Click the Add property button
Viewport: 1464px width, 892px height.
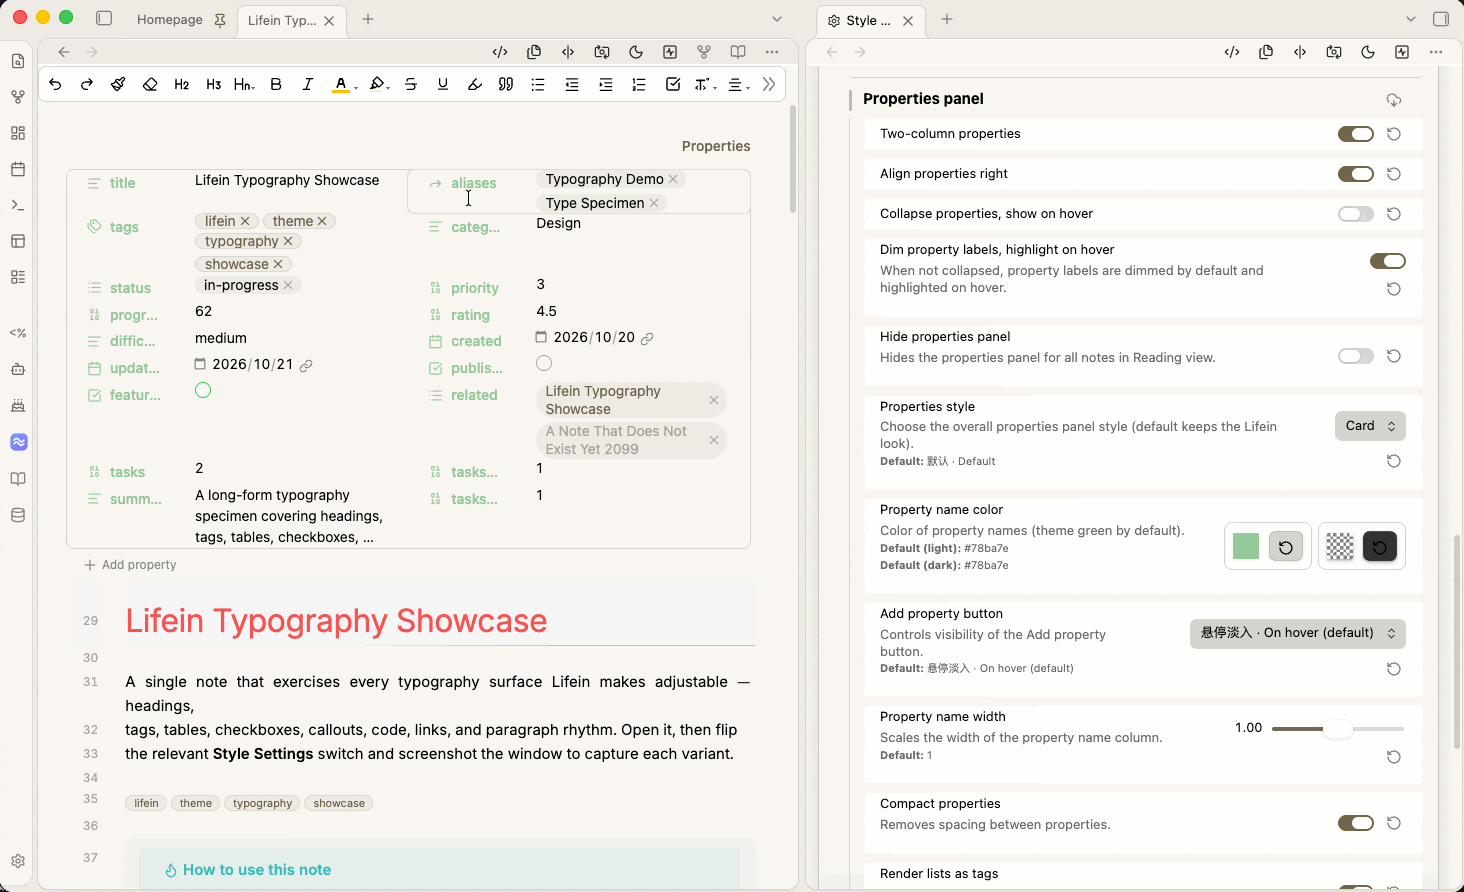(x=130, y=565)
